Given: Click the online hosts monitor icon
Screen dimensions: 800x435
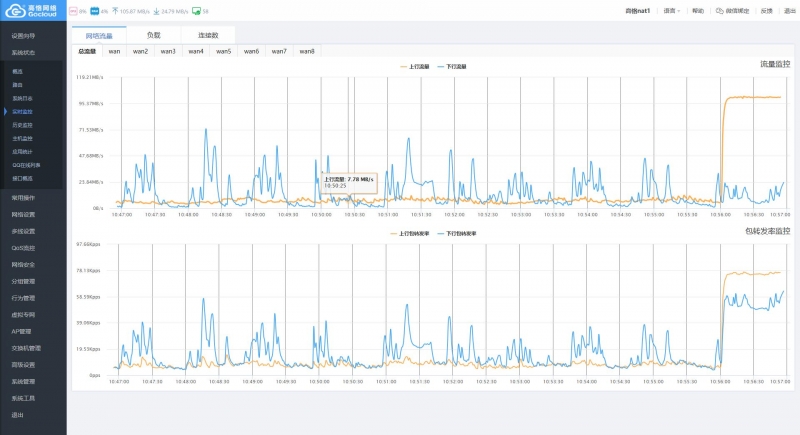Looking at the screenshot, I should [195, 11].
